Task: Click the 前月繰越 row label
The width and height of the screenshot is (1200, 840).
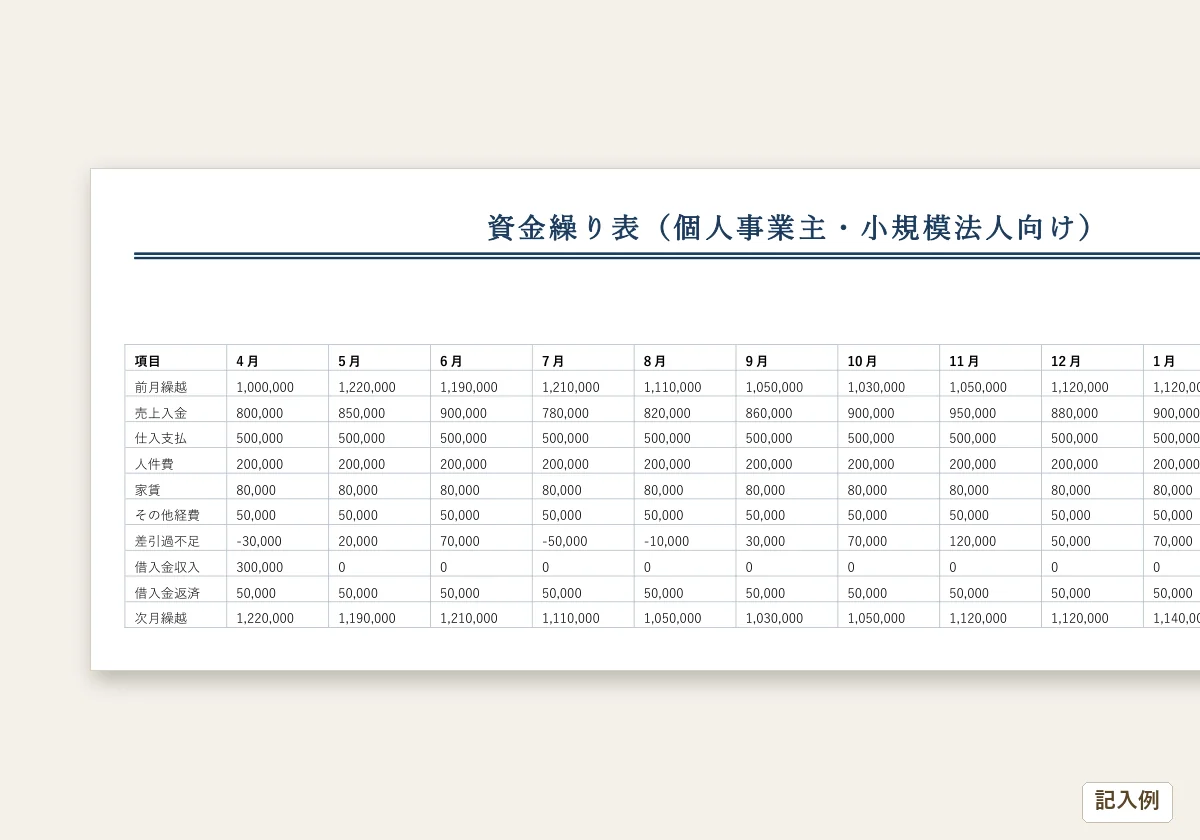Action: click(x=176, y=385)
